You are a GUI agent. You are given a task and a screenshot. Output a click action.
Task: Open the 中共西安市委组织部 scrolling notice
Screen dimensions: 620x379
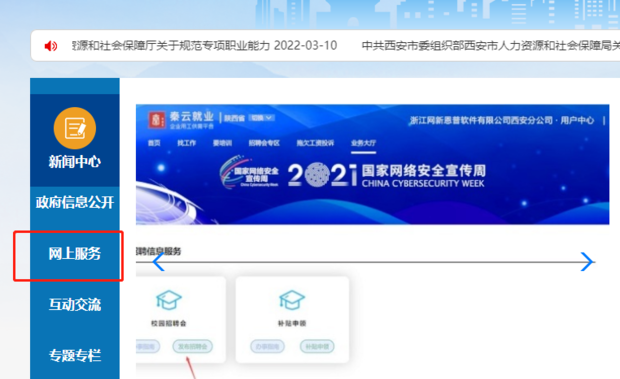point(491,45)
